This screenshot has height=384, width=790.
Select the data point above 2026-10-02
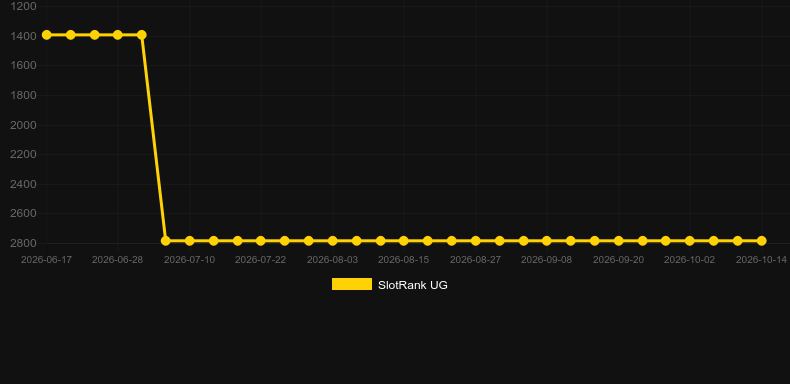(x=690, y=241)
